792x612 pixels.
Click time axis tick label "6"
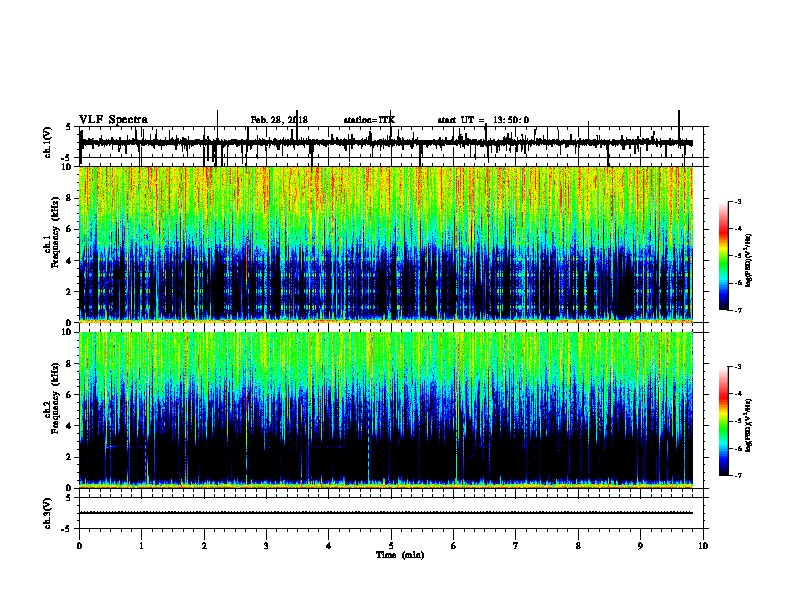pyautogui.click(x=454, y=546)
